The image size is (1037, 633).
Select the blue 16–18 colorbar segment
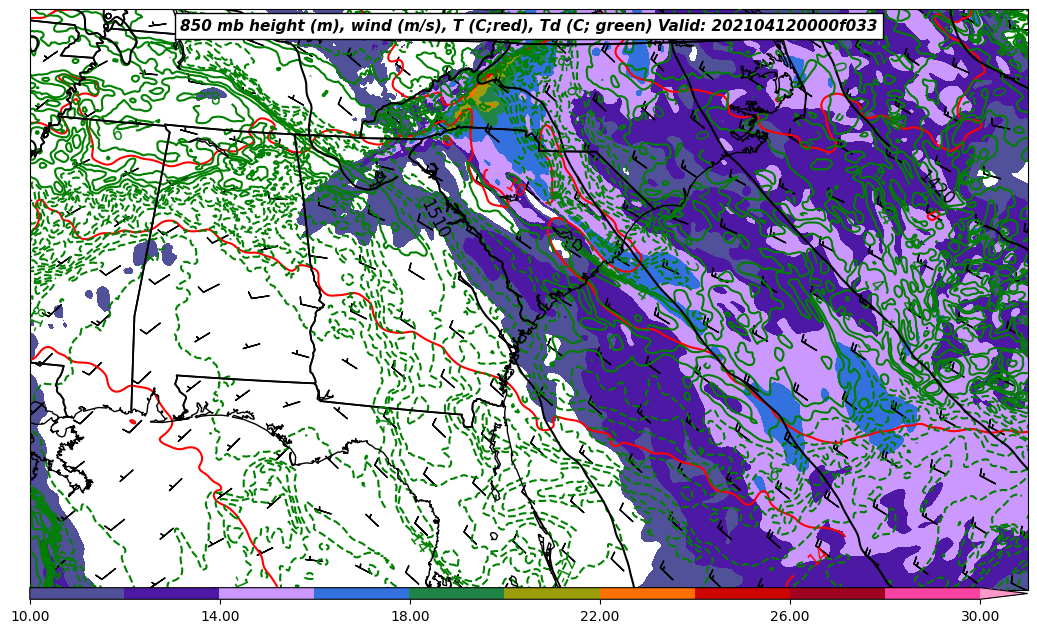[362, 593]
